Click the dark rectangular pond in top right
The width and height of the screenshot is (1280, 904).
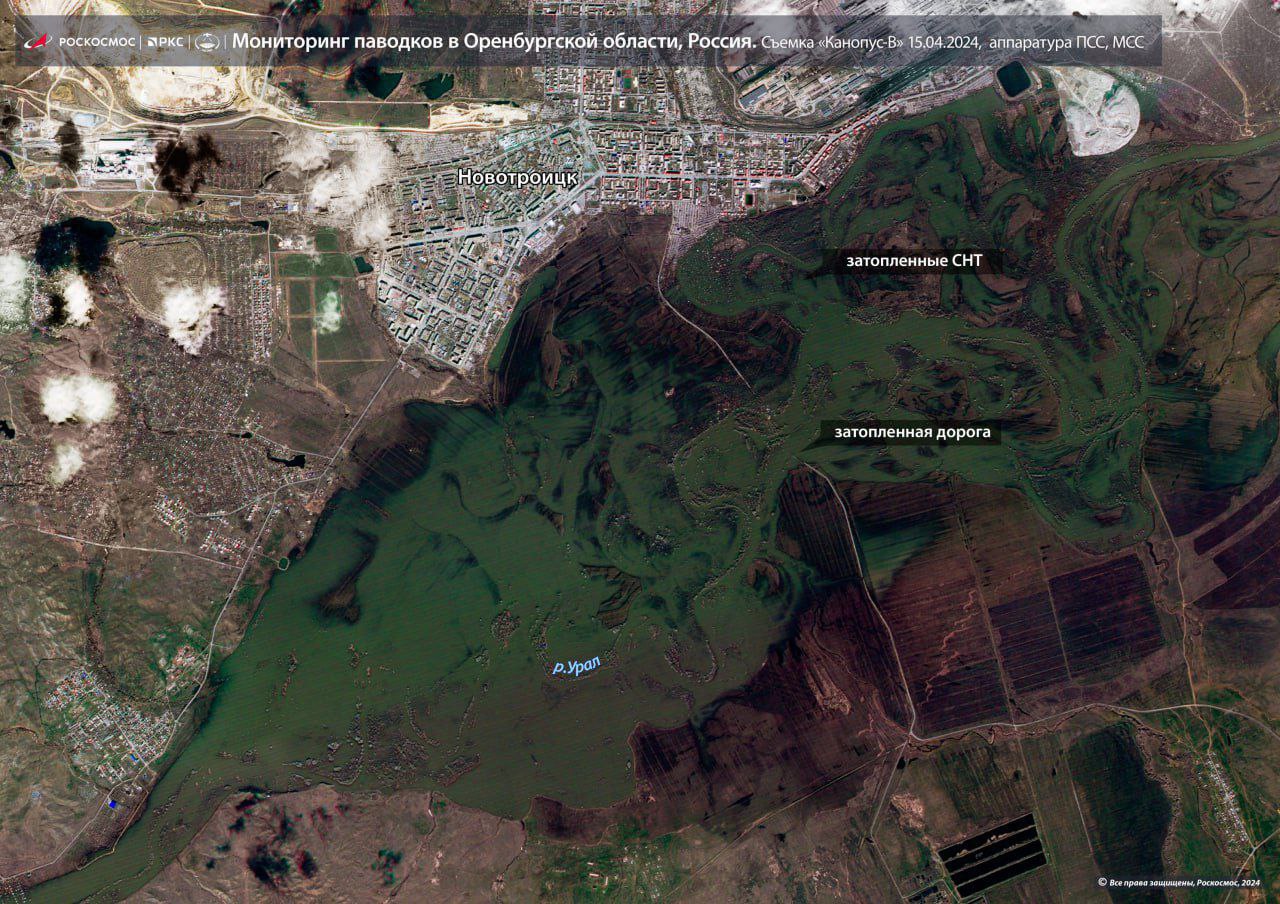[1014, 79]
